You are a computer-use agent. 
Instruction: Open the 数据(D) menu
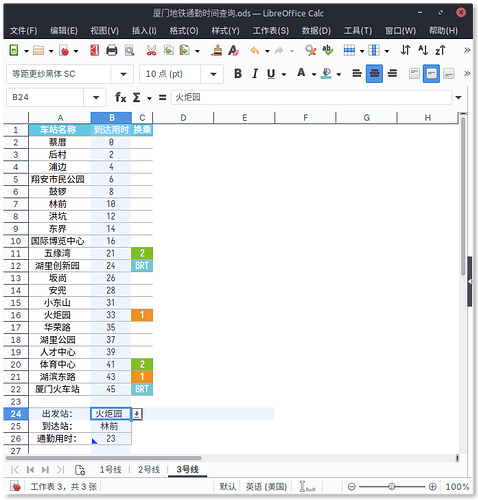pyautogui.click(x=316, y=31)
